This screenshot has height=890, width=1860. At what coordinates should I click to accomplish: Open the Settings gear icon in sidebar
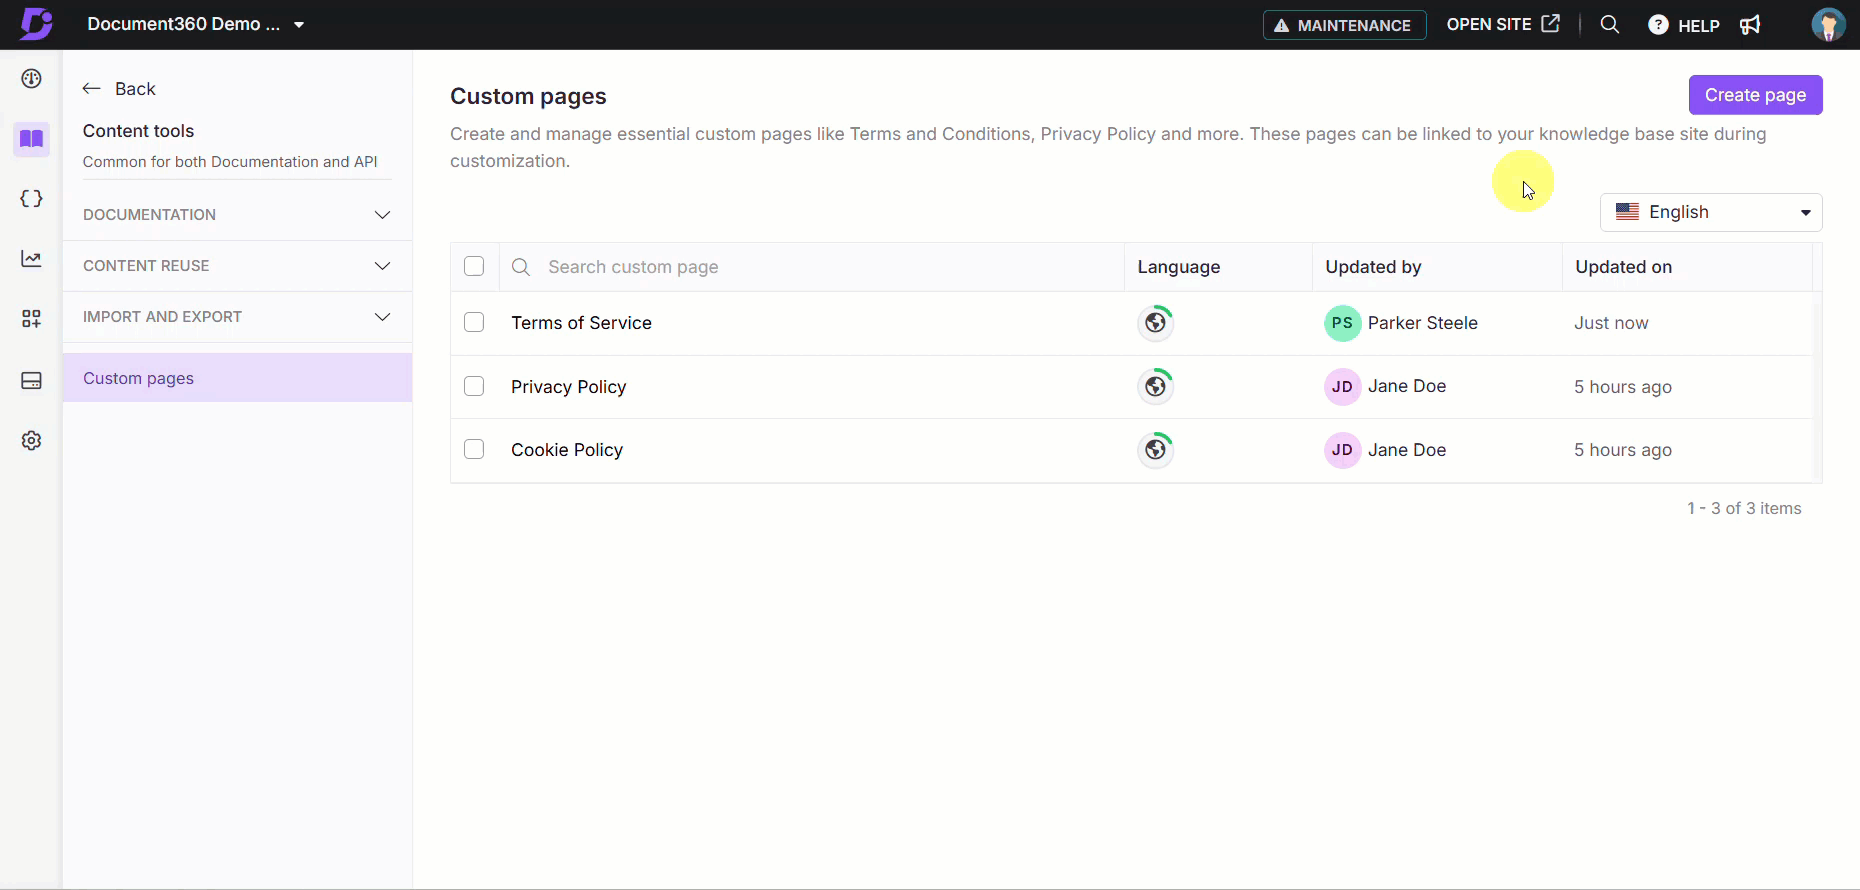(x=32, y=441)
